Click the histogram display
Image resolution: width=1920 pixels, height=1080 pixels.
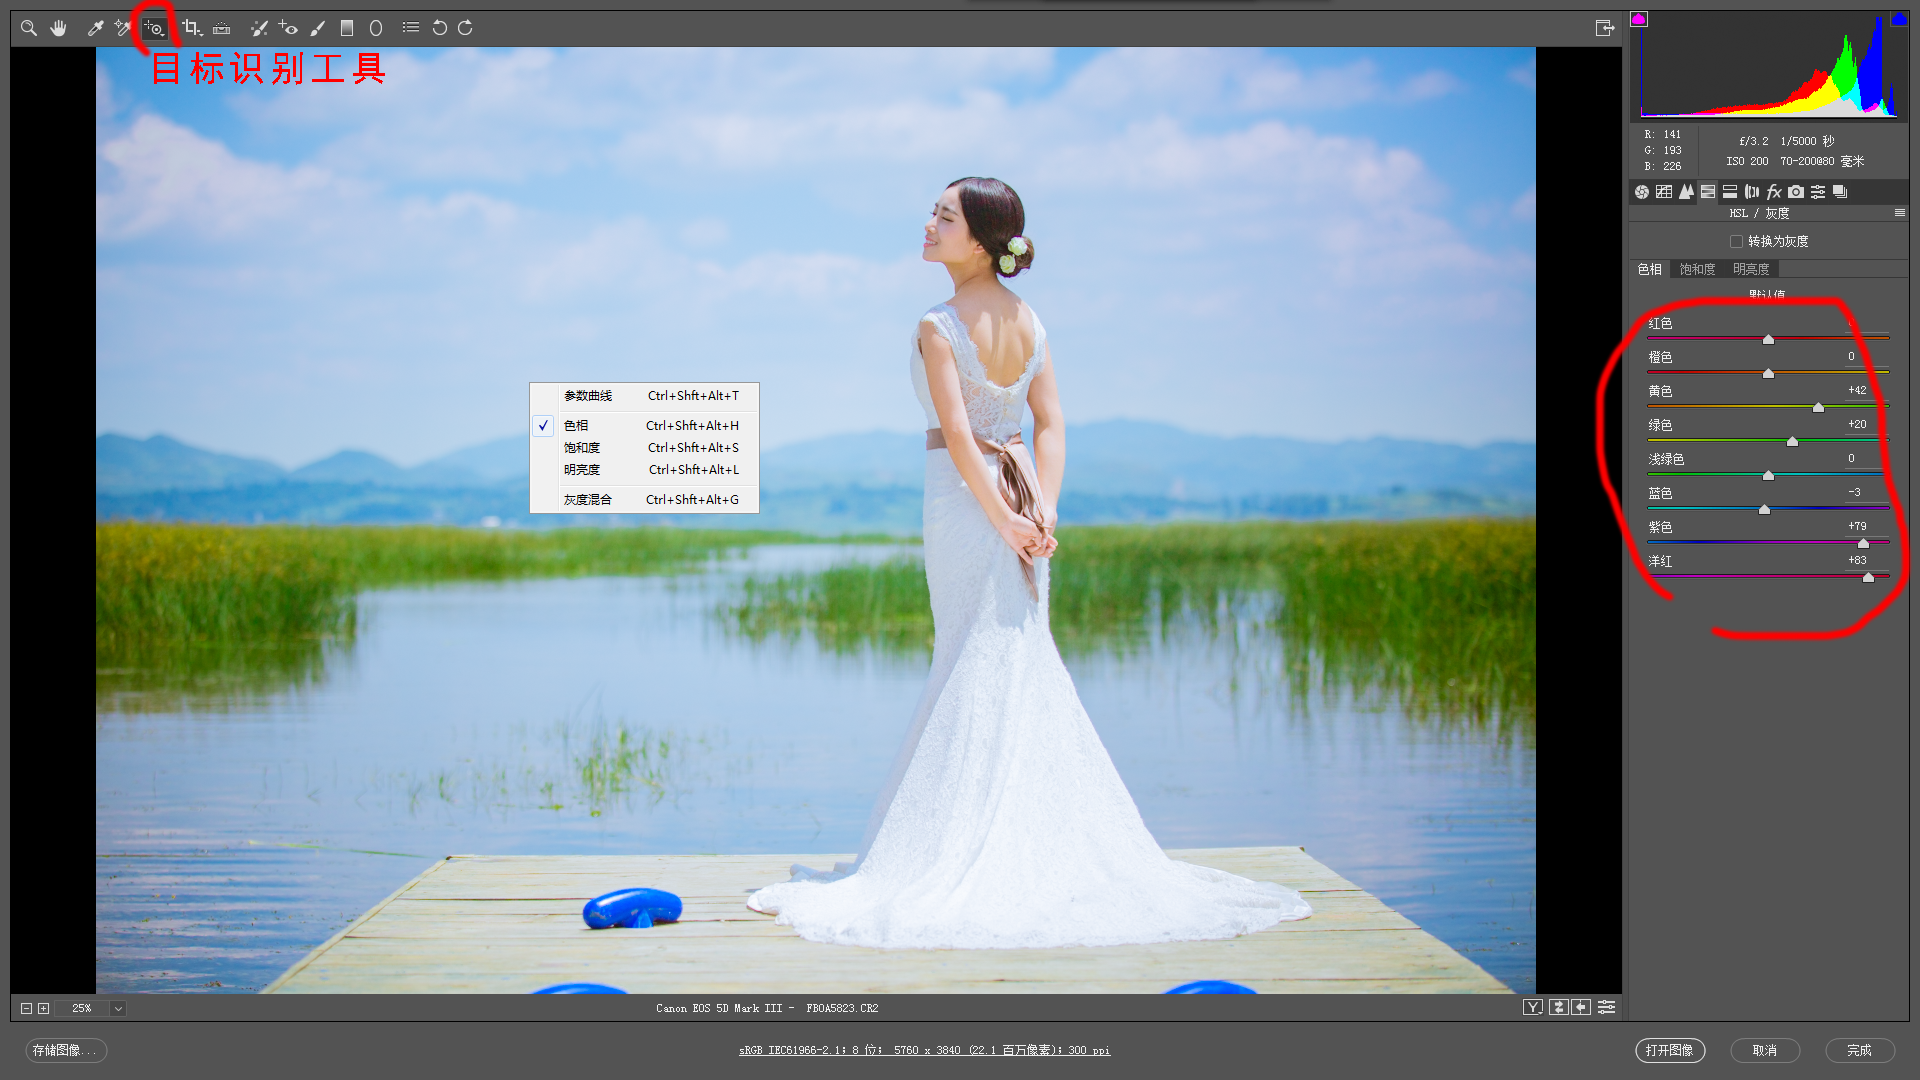[1769, 65]
